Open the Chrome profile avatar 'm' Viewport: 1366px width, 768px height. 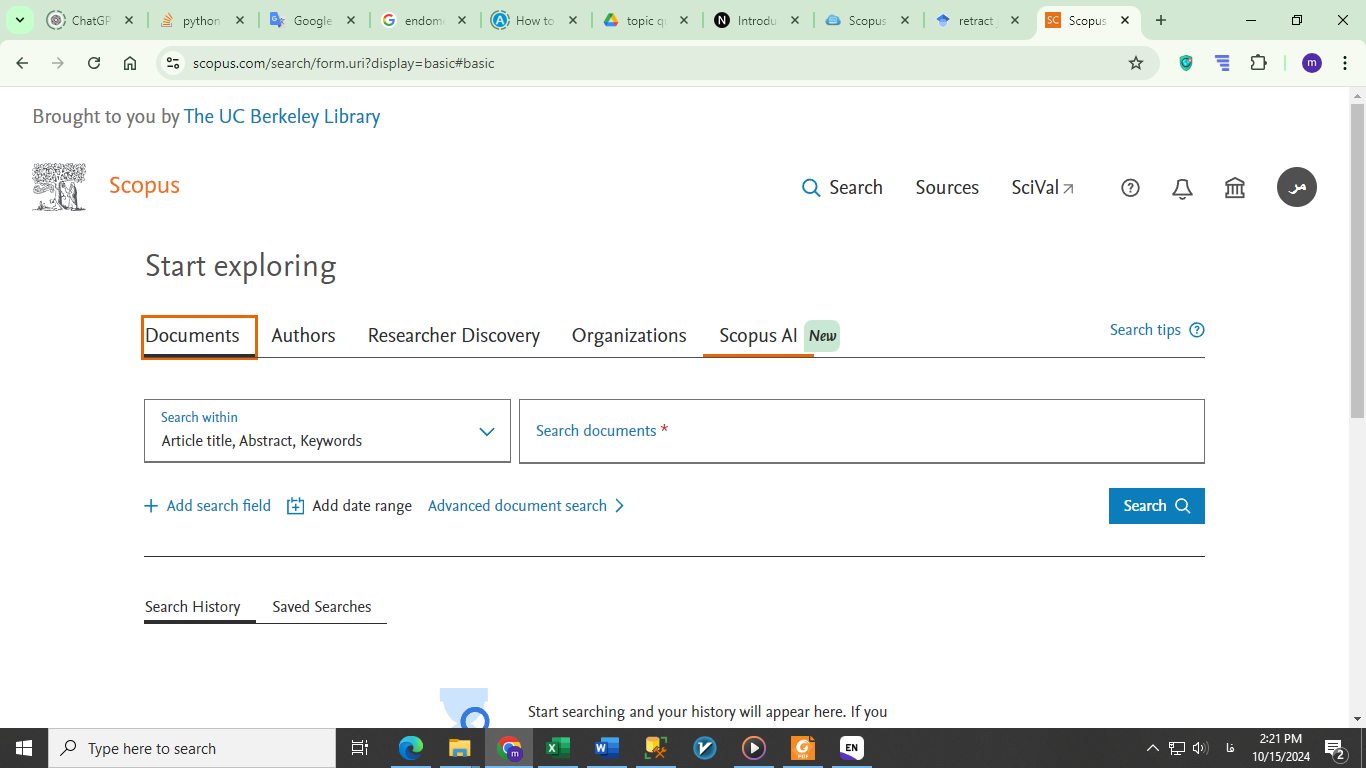pyautogui.click(x=1312, y=63)
